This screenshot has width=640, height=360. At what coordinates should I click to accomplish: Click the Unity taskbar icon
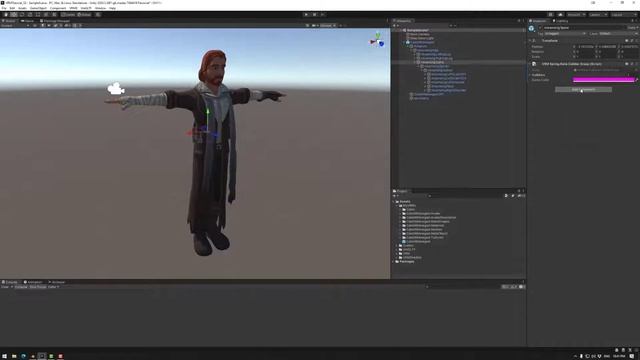point(42,356)
